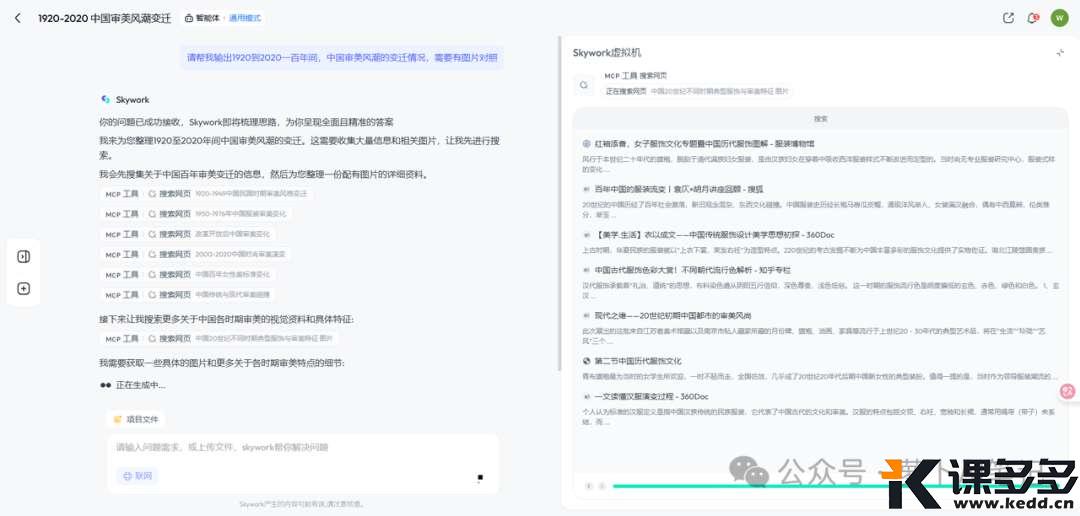Open MCP step for 改革开放 search
The image size is (1080, 516).
click(189, 234)
